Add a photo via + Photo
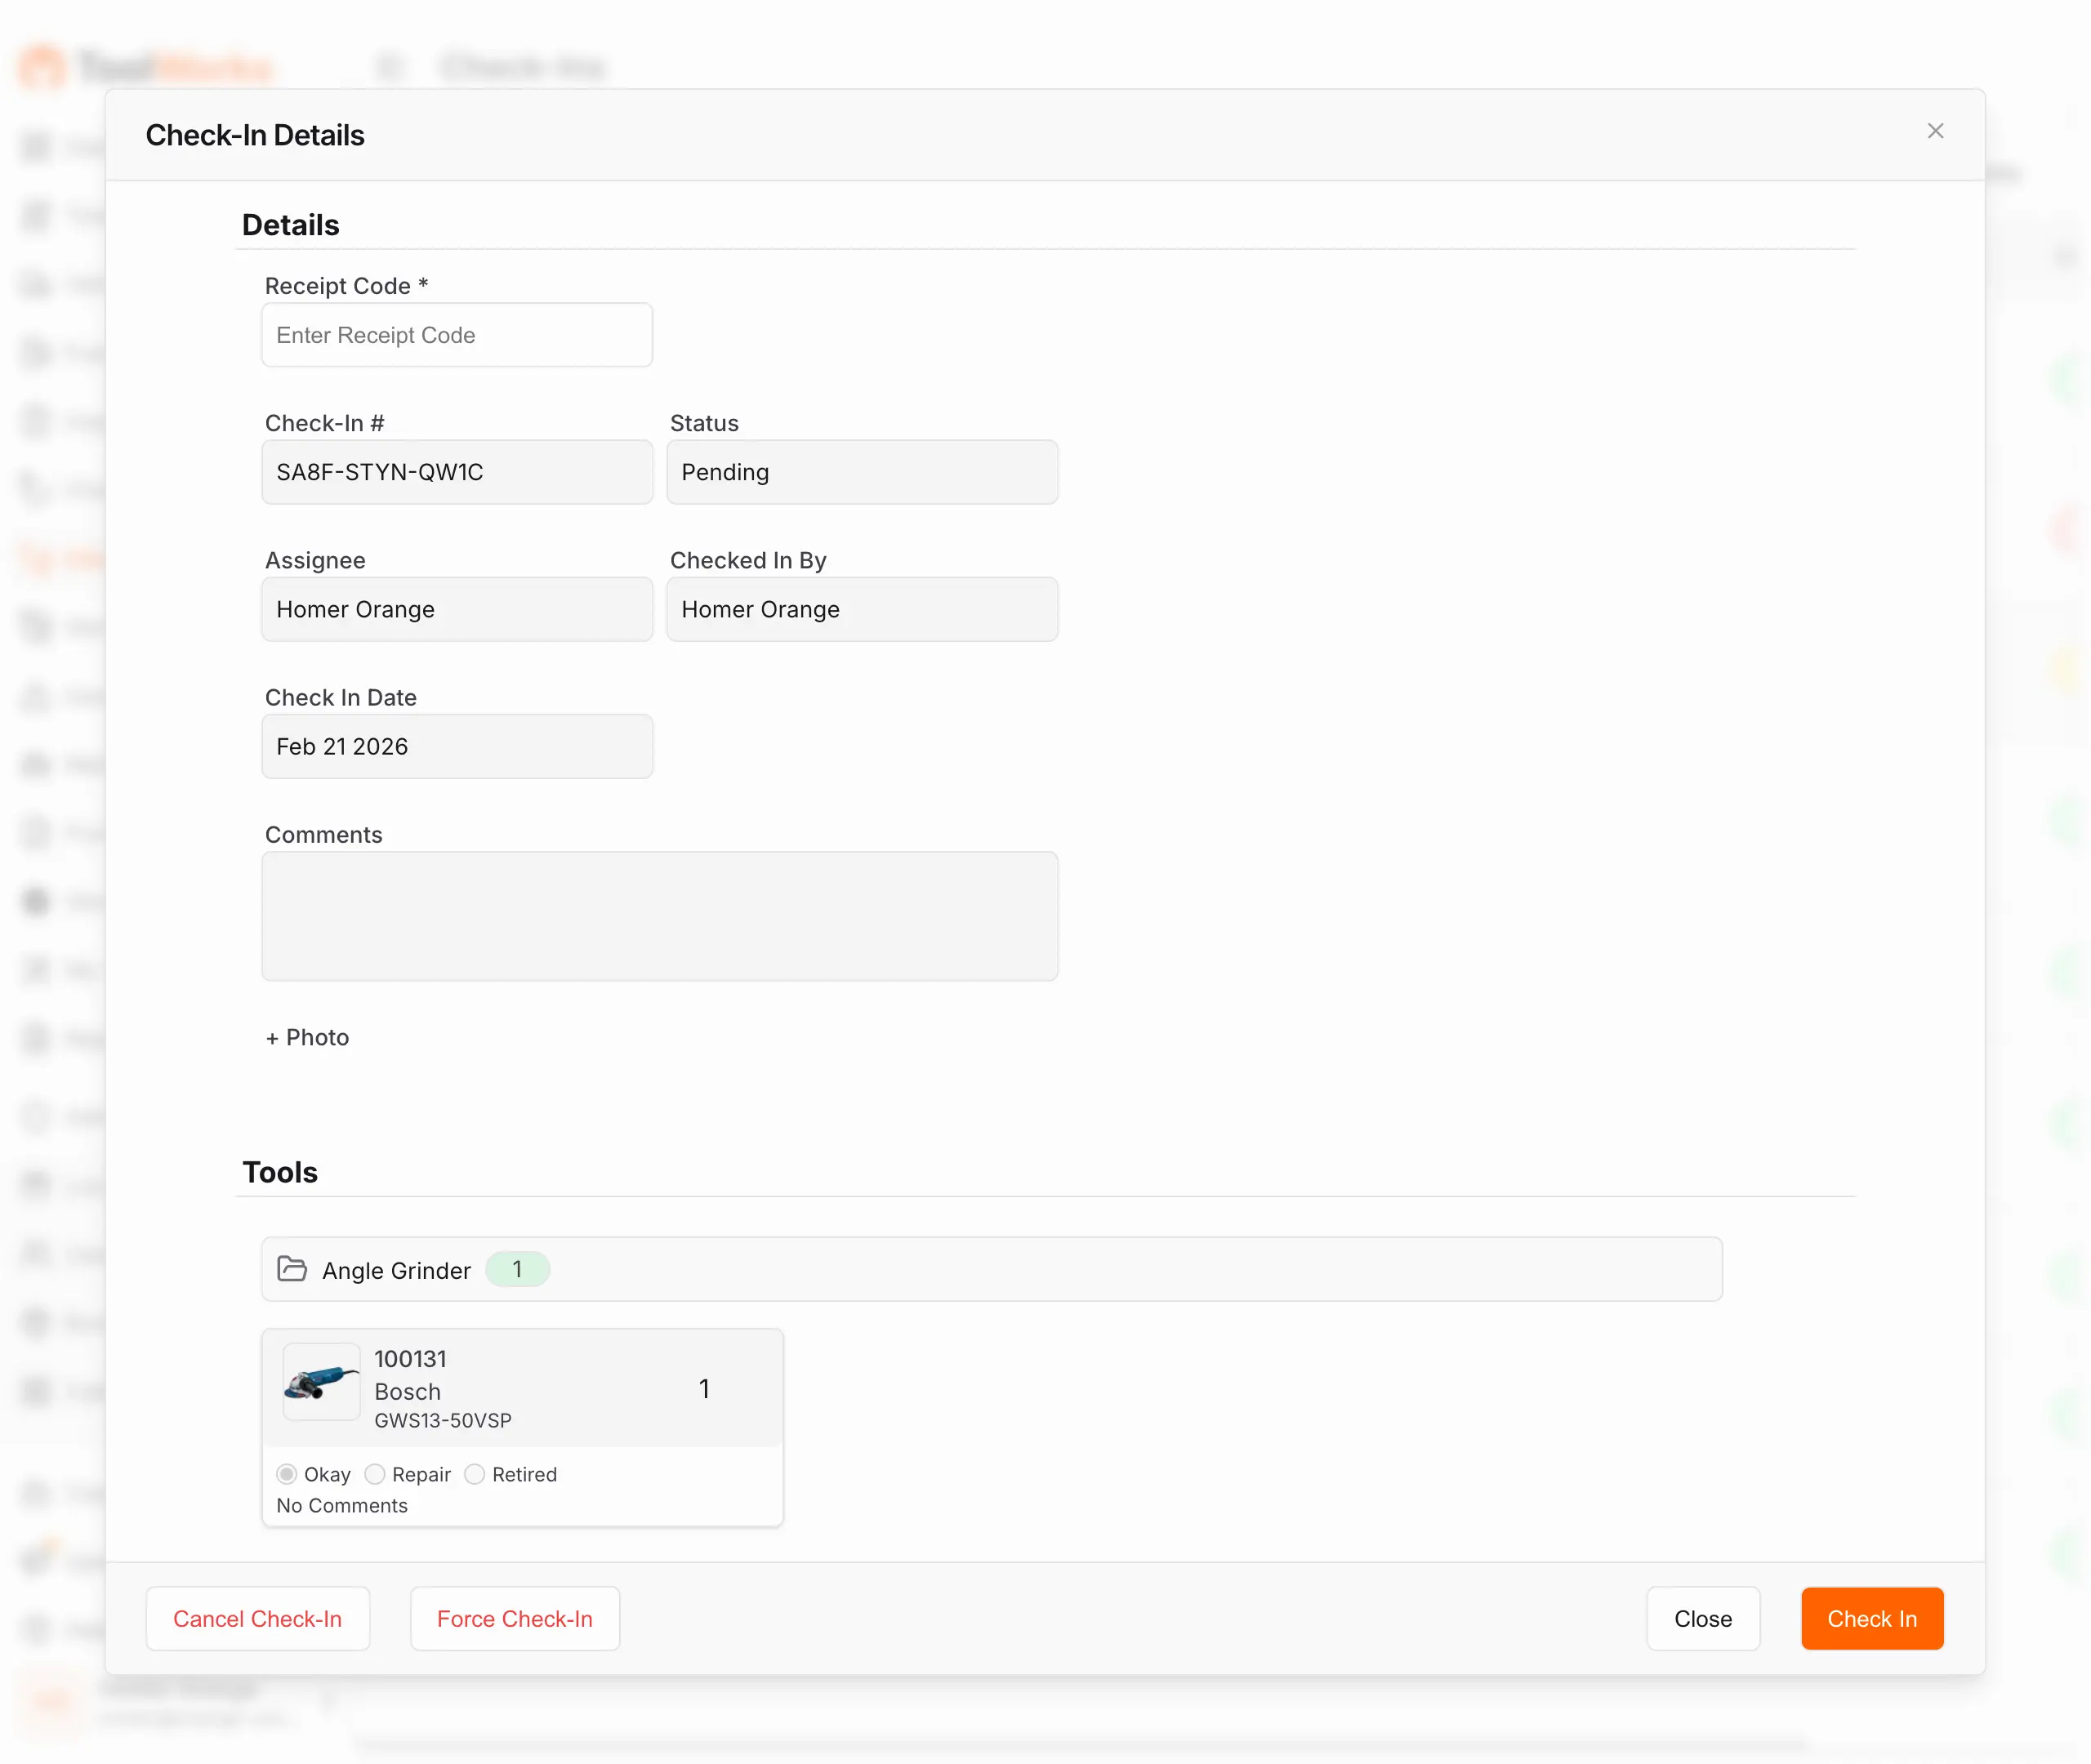 point(308,1037)
